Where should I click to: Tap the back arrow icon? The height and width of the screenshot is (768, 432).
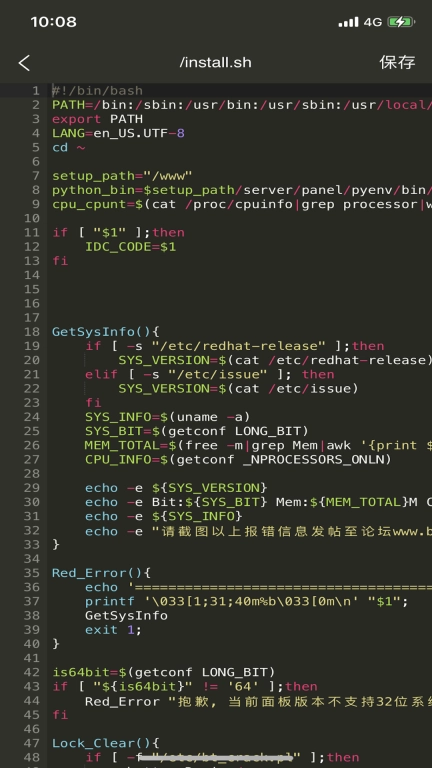[24, 63]
